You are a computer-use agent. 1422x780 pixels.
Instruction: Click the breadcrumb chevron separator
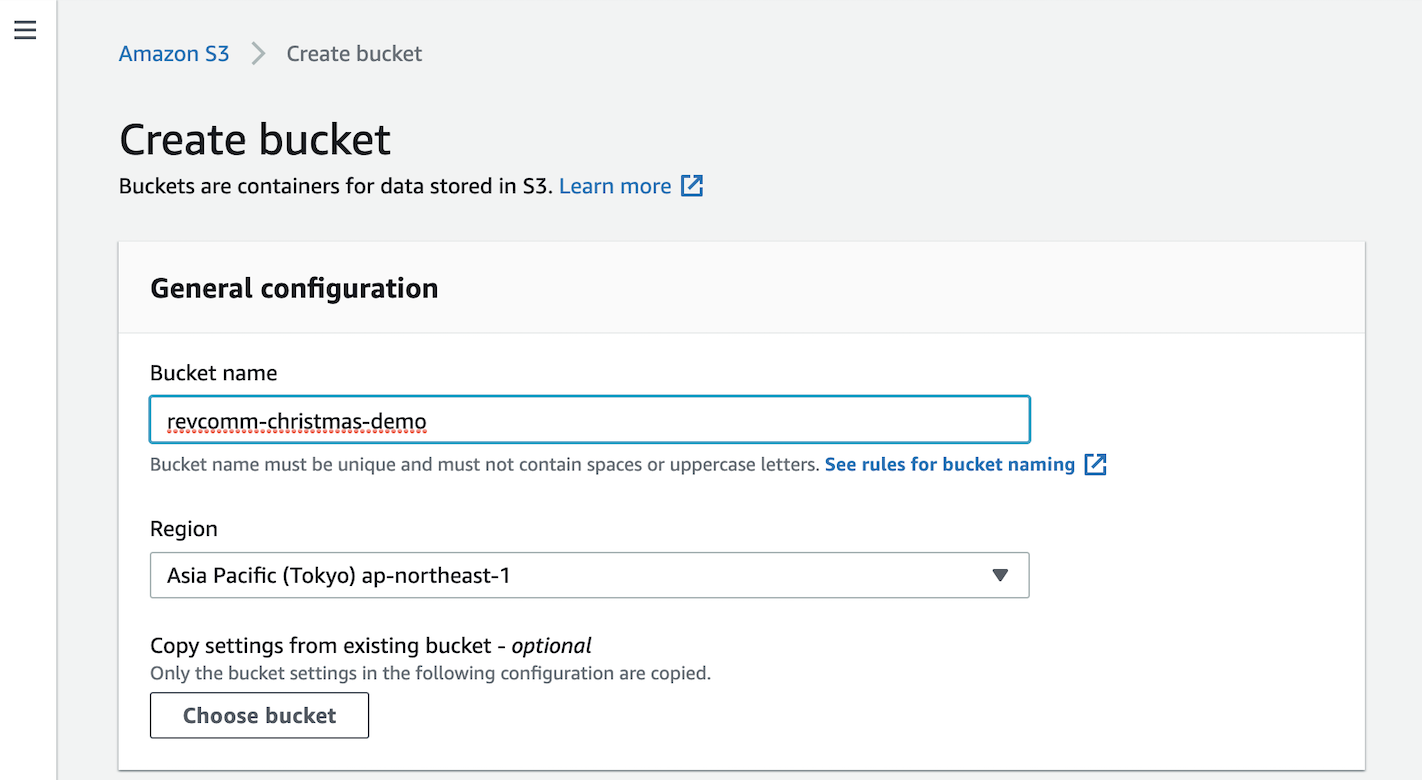(x=258, y=54)
